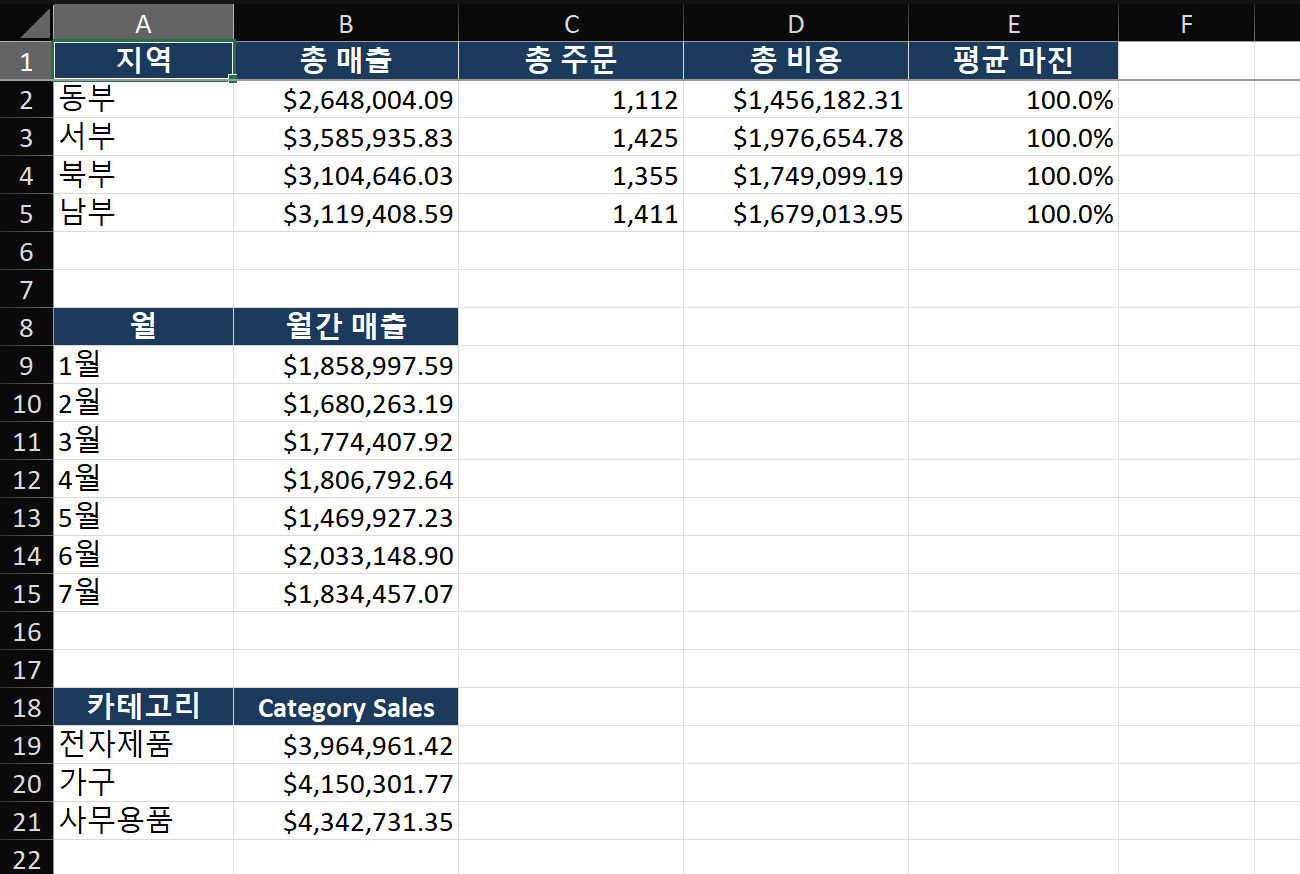Select 100.0% margin cell in 남부 row

1013,213
